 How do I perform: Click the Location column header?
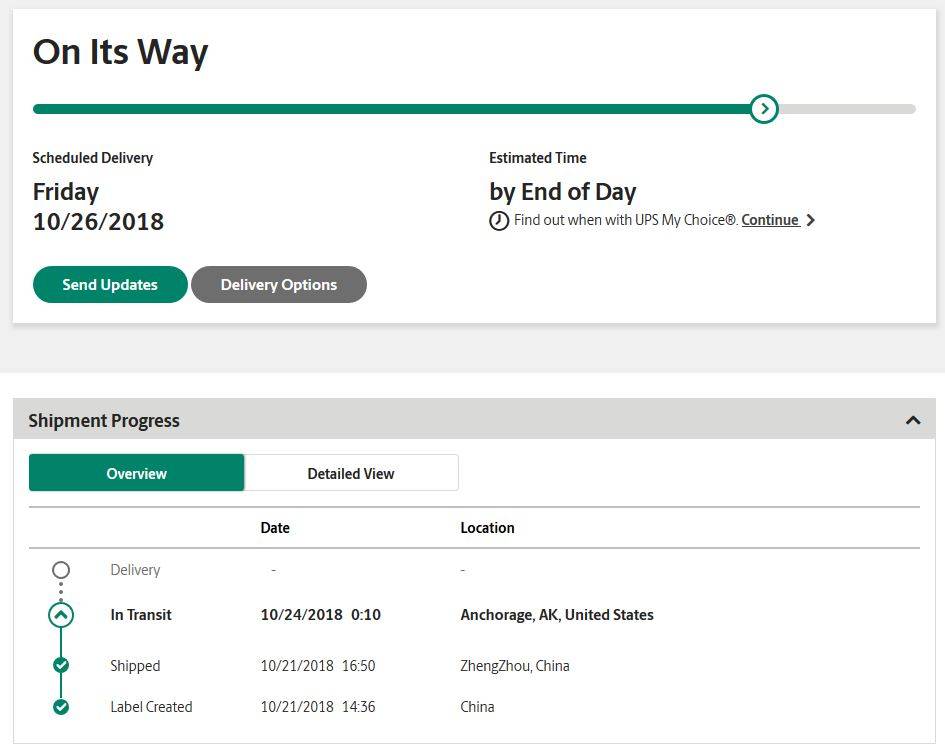[x=488, y=528]
